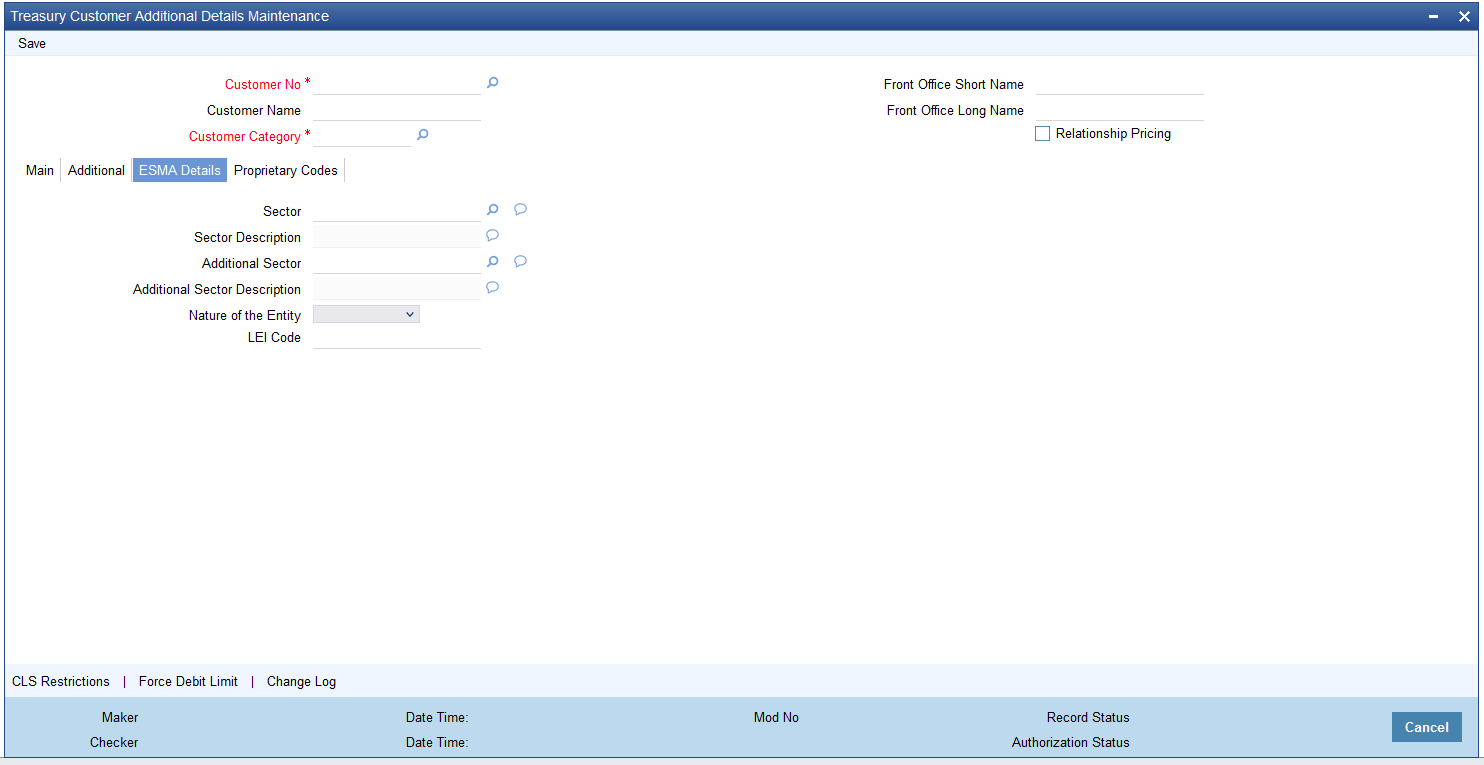Image resolution: width=1484 pixels, height=765 pixels.
Task: Open the Additional Sector comment bubble icon
Action: coord(520,262)
